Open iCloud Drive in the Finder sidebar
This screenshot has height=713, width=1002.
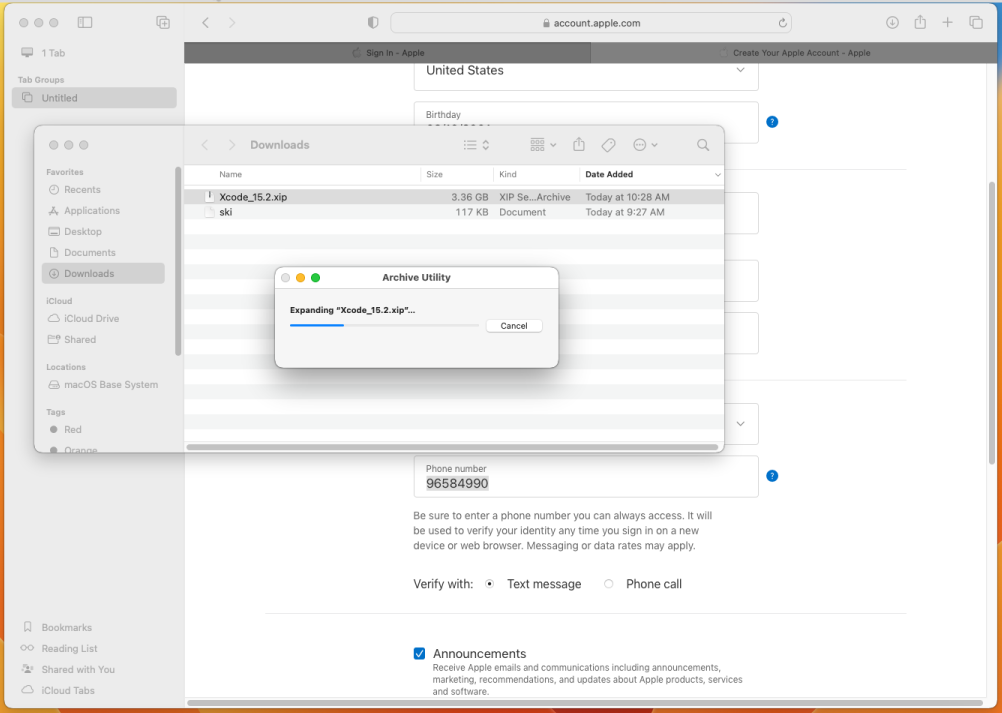click(103, 318)
